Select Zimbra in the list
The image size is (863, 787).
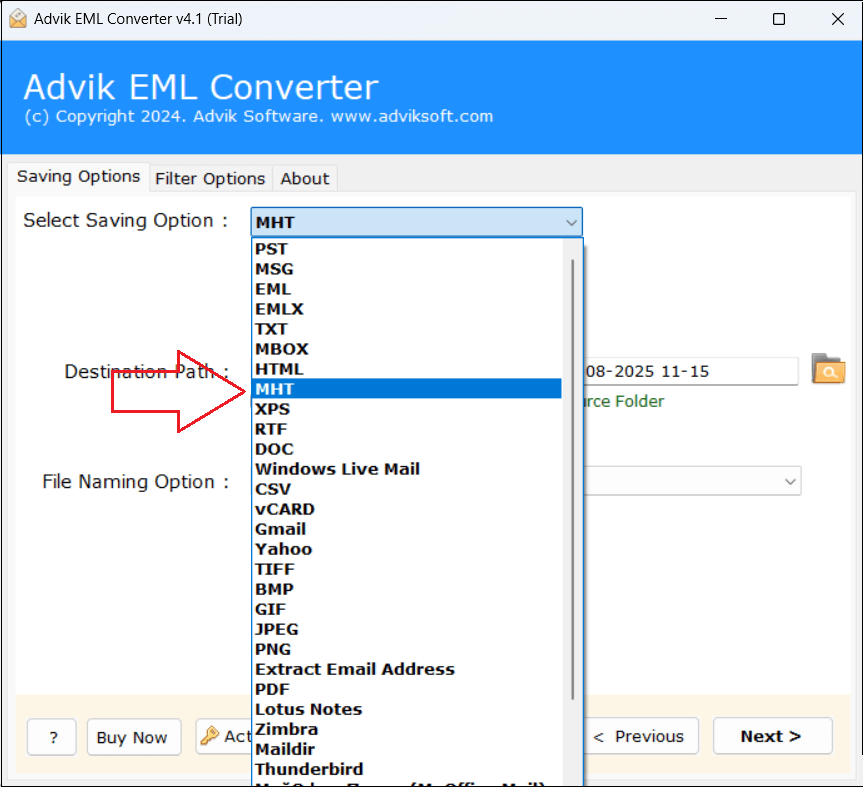(x=406, y=729)
